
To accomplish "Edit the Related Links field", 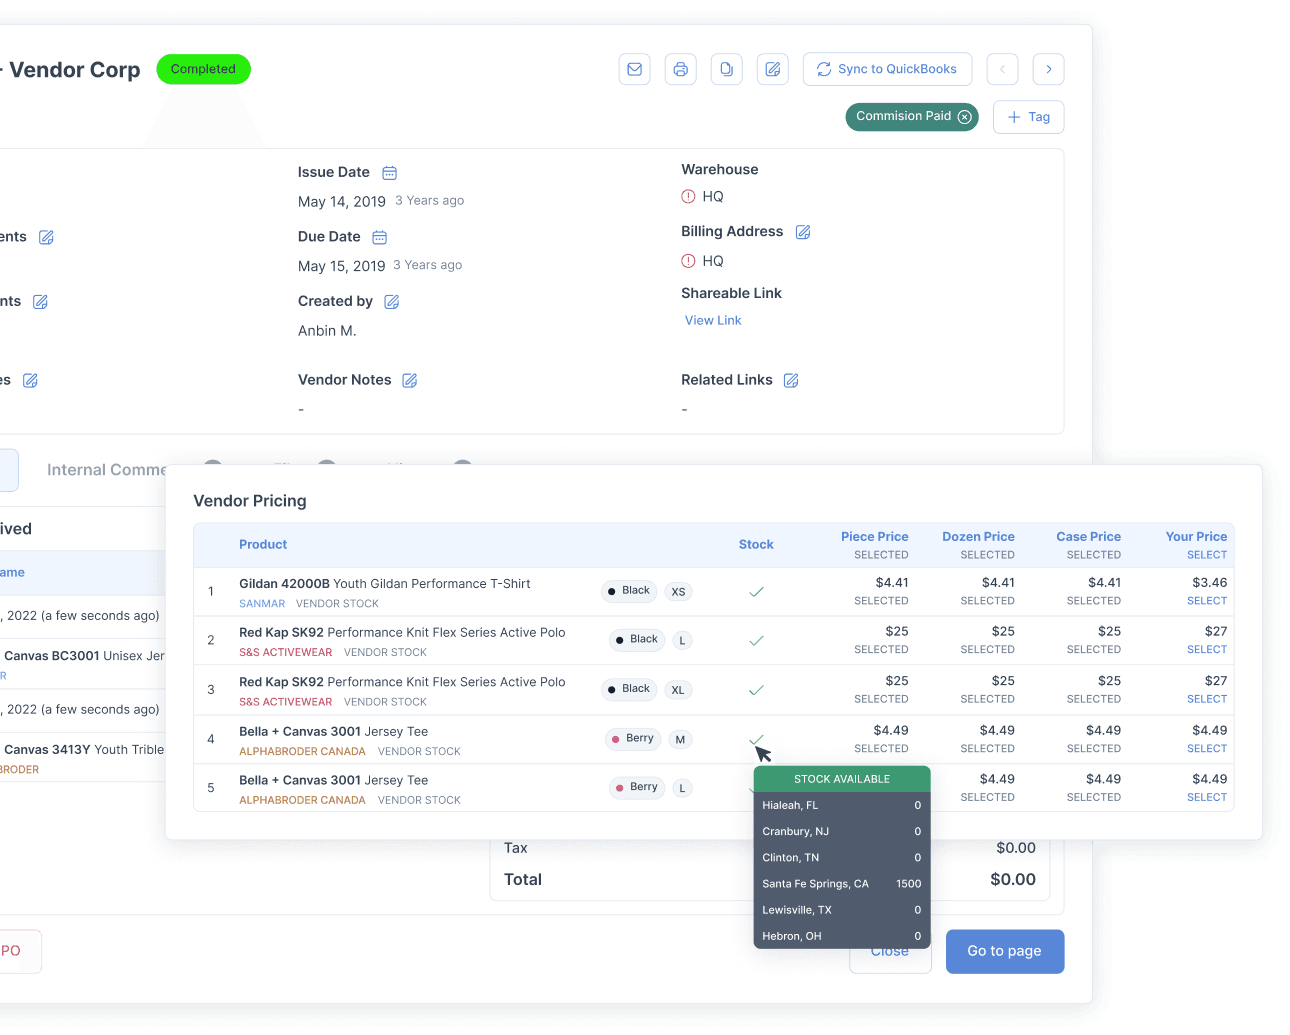I will (791, 380).
